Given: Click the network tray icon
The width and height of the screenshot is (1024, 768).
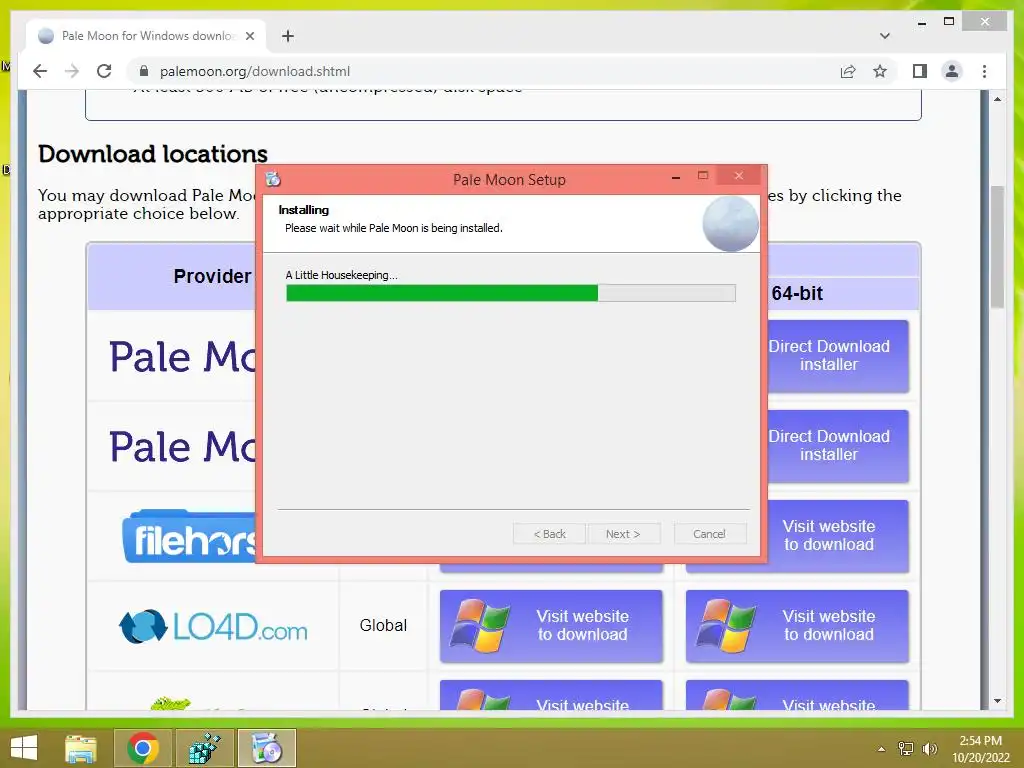Looking at the screenshot, I should [906, 749].
